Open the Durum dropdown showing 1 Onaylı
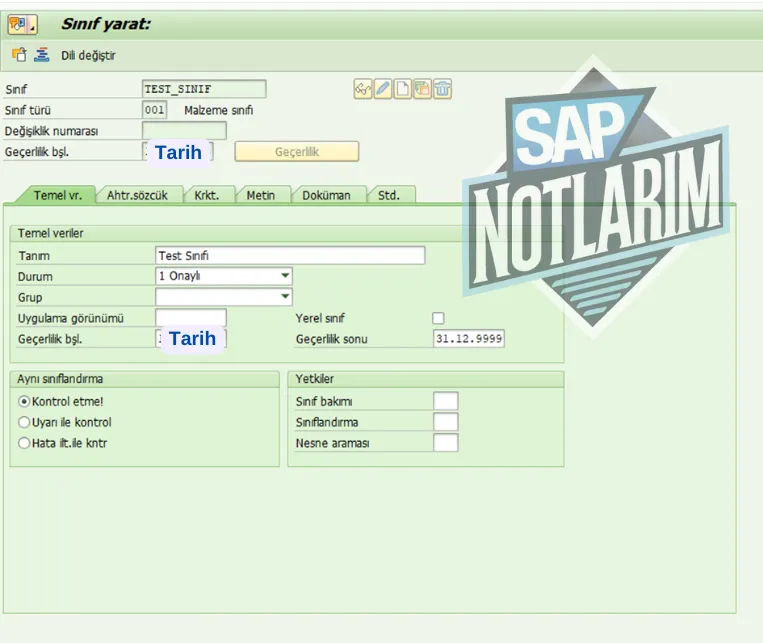Viewport: 763px width, 643px height. pyautogui.click(x=223, y=276)
